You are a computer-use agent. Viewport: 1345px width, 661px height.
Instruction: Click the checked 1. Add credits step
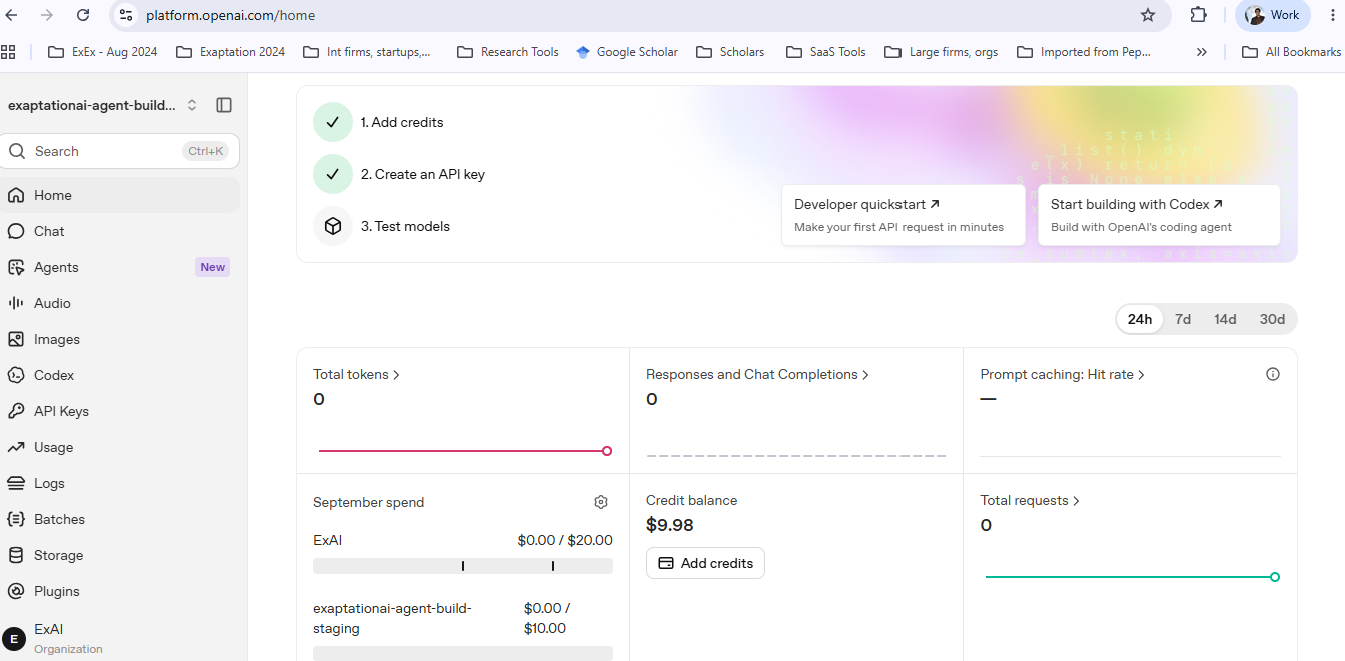point(378,122)
